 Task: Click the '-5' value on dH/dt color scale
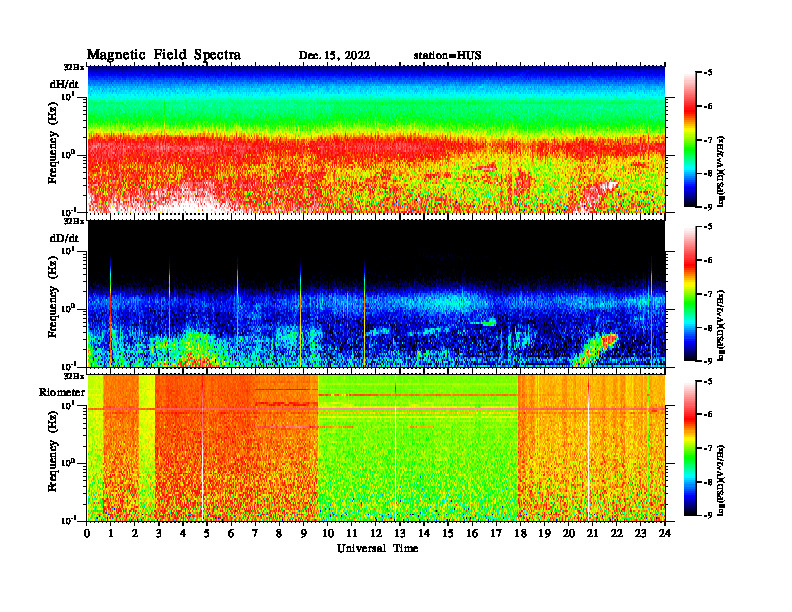(x=707, y=73)
